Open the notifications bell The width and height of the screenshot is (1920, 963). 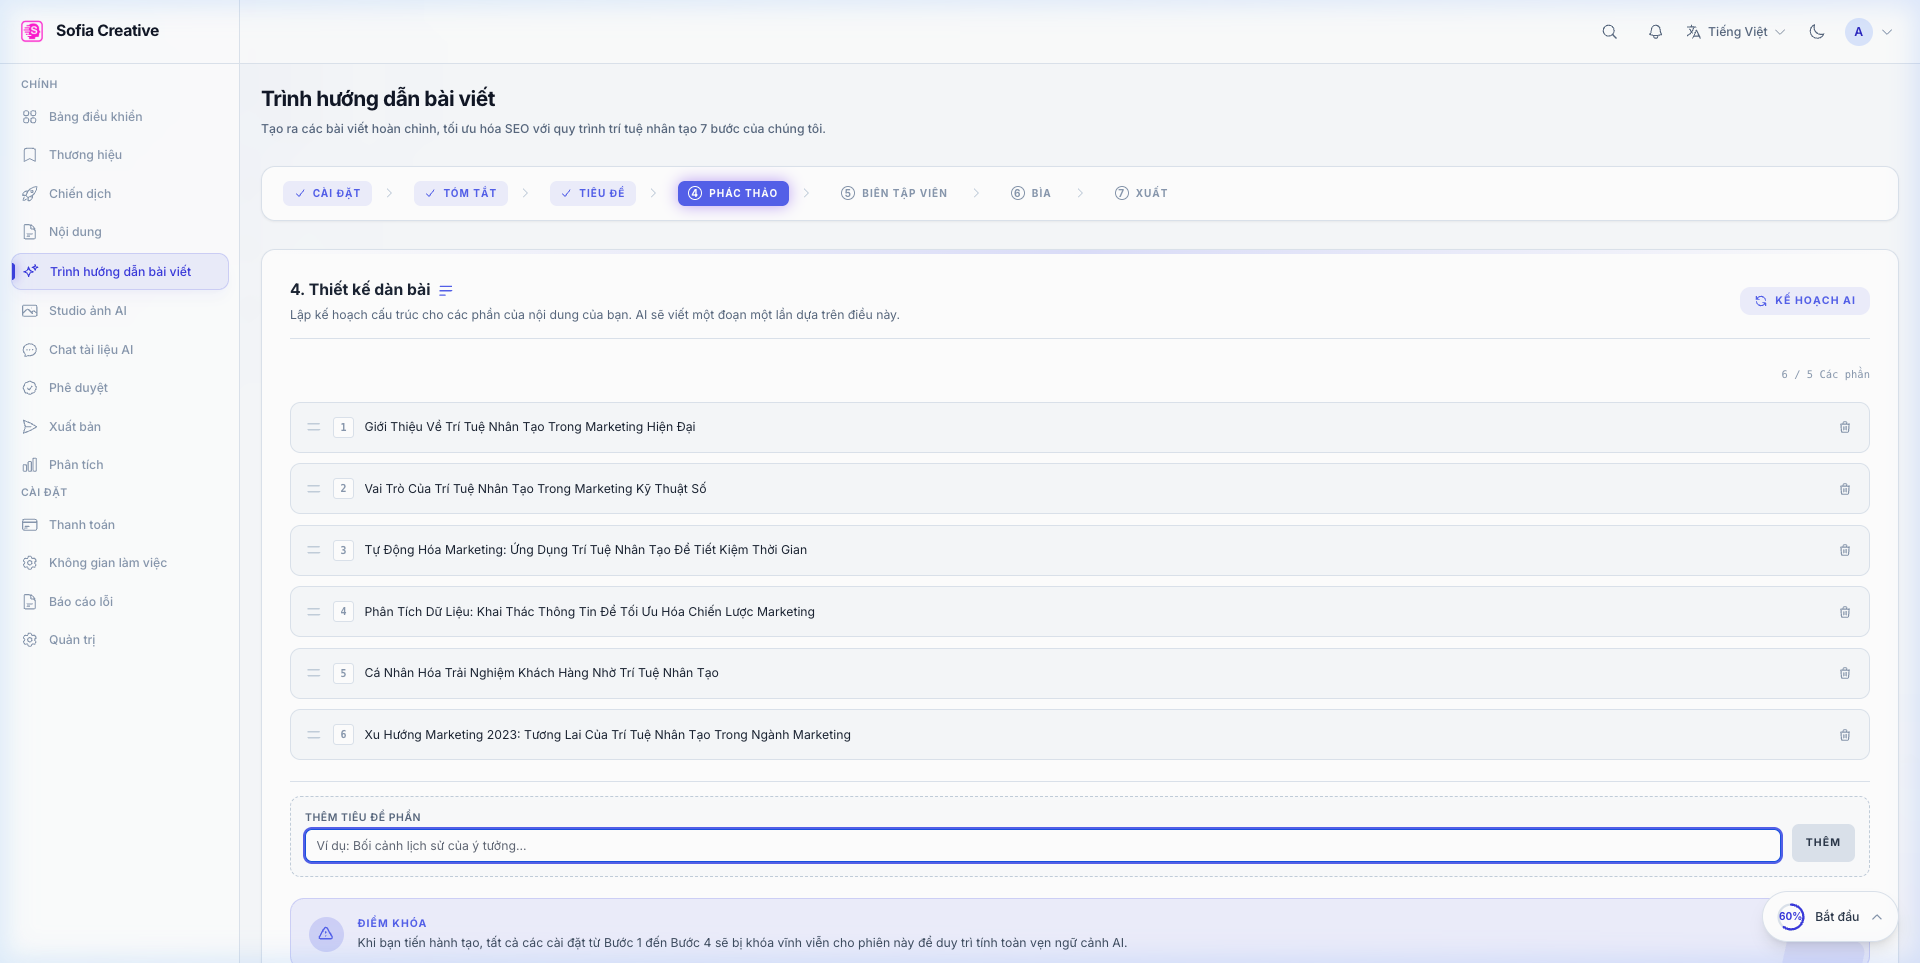1655,32
